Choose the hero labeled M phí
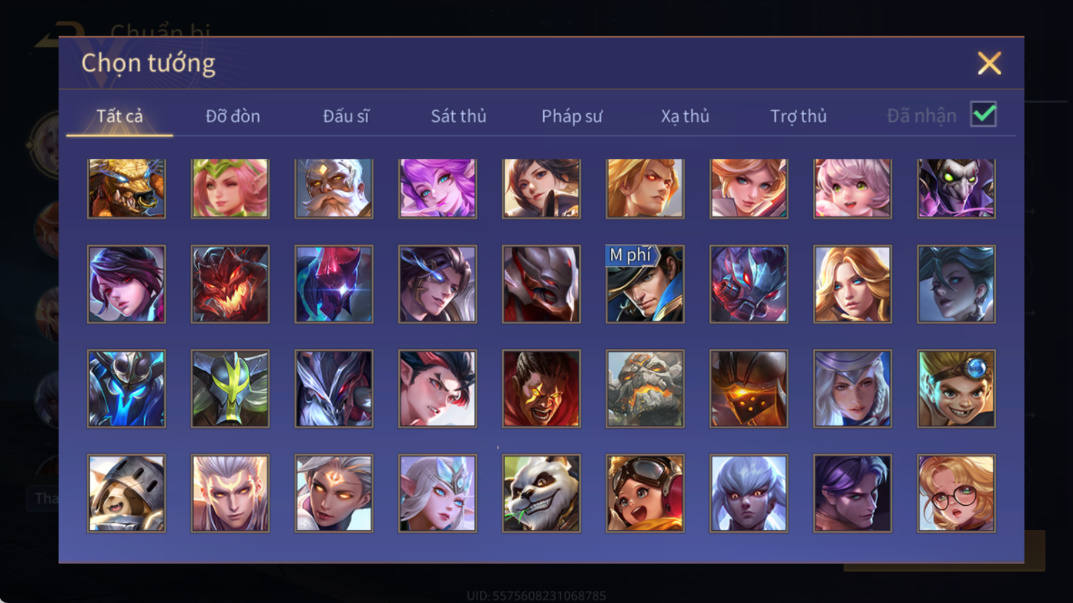The image size is (1073, 603). point(645,284)
